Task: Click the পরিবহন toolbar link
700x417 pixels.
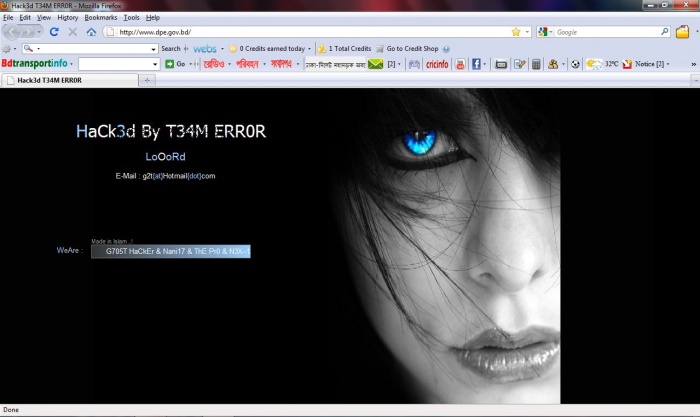Action: [247, 64]
